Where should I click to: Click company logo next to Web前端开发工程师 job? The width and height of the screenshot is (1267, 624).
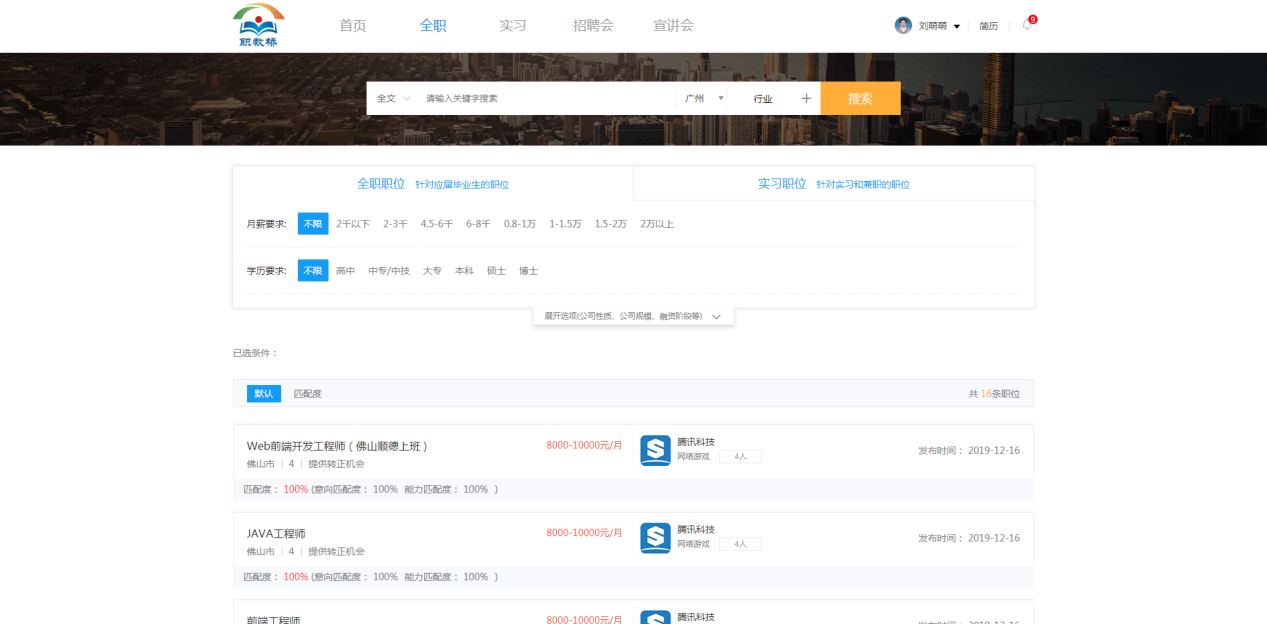tap(655, 451)
